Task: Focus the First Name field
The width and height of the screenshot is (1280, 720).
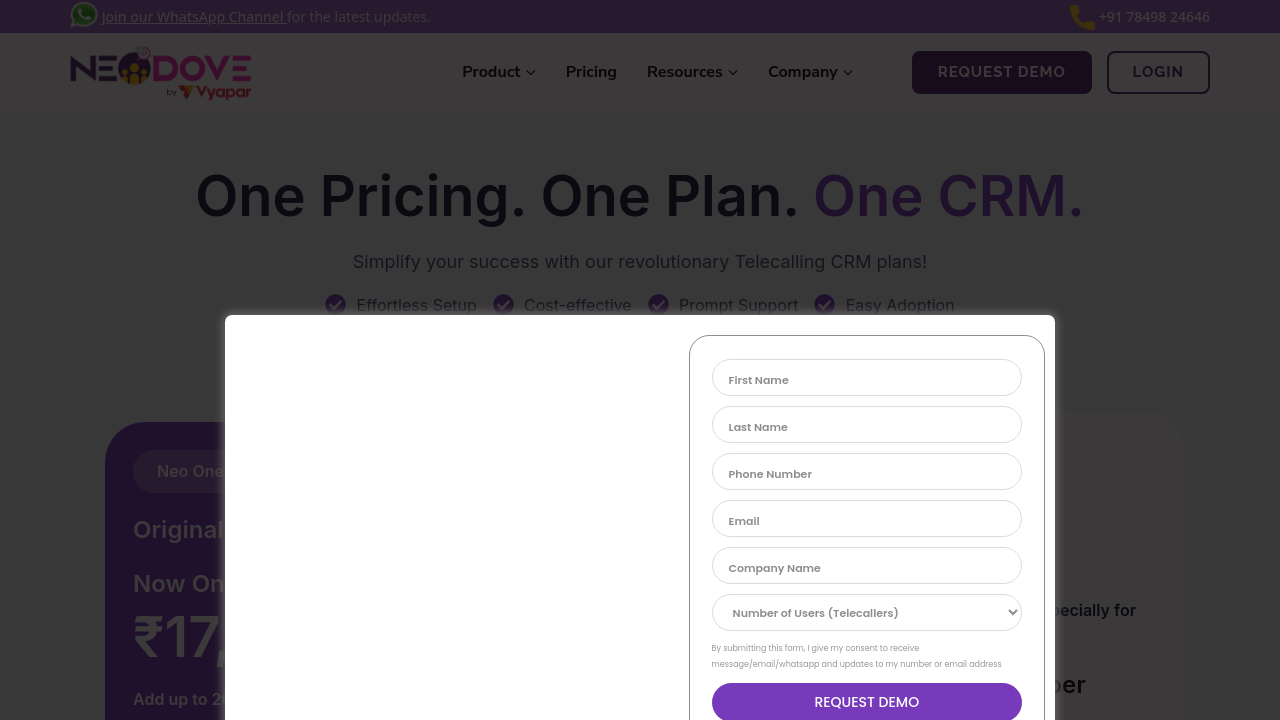Action: [866, 378]
